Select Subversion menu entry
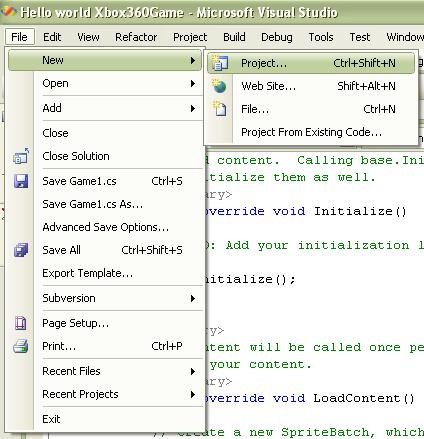Viewport: 424px width, 439px height. pyautogui.click(x=105, y=298)
